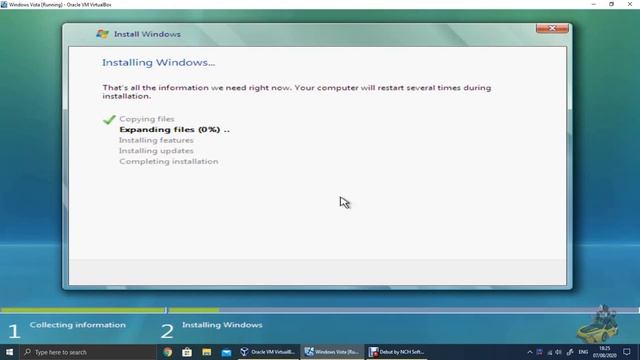The image size is (640, 360).
Task: Switch to Oracle VM VirtualBox Manager taskbar button
Action: pos(268,352)
